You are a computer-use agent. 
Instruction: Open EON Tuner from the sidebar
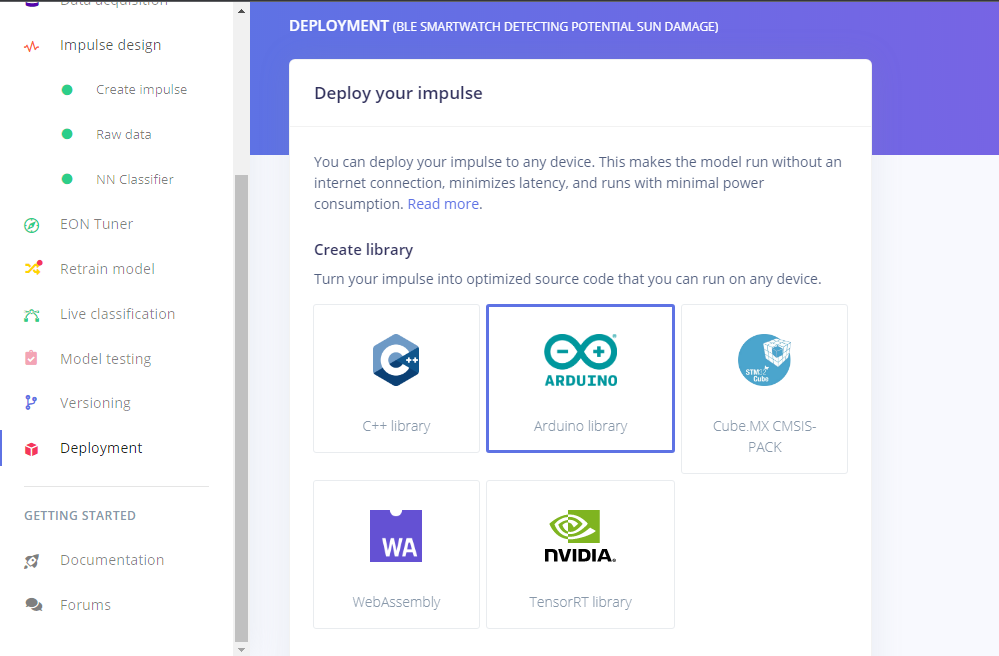[x=96, y=224]
